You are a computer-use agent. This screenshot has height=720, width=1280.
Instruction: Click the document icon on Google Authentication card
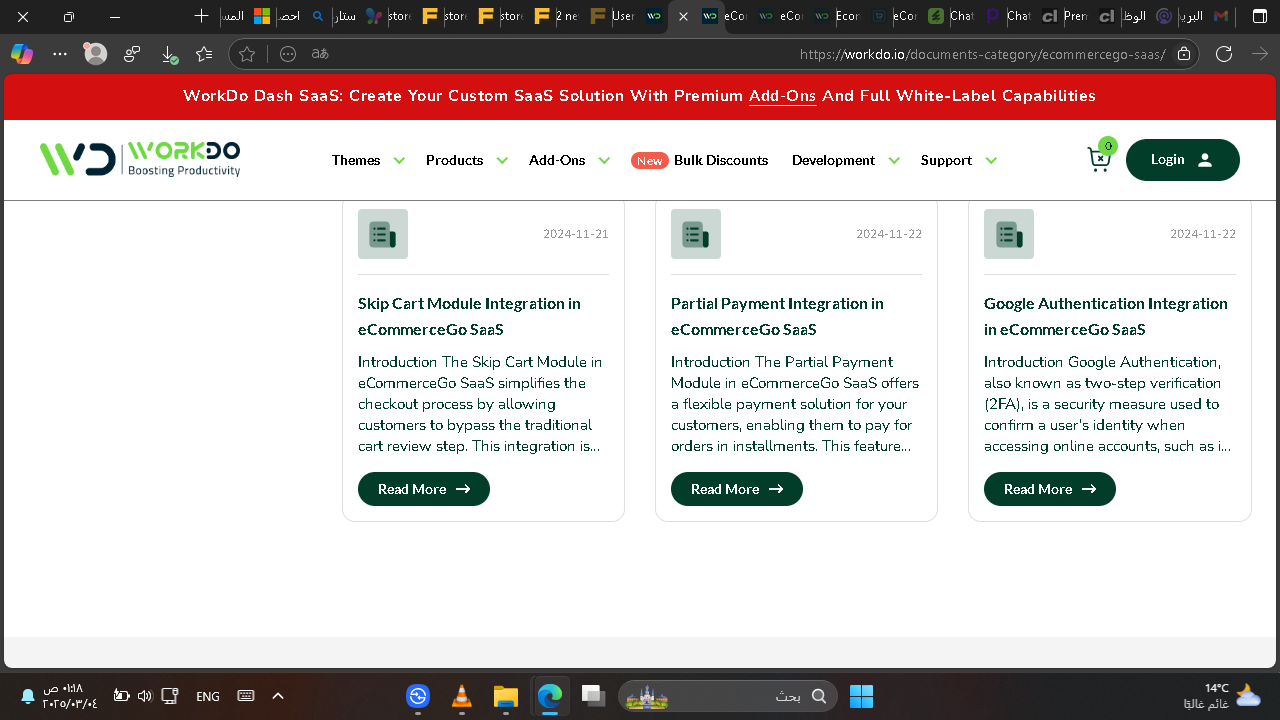1009,234
